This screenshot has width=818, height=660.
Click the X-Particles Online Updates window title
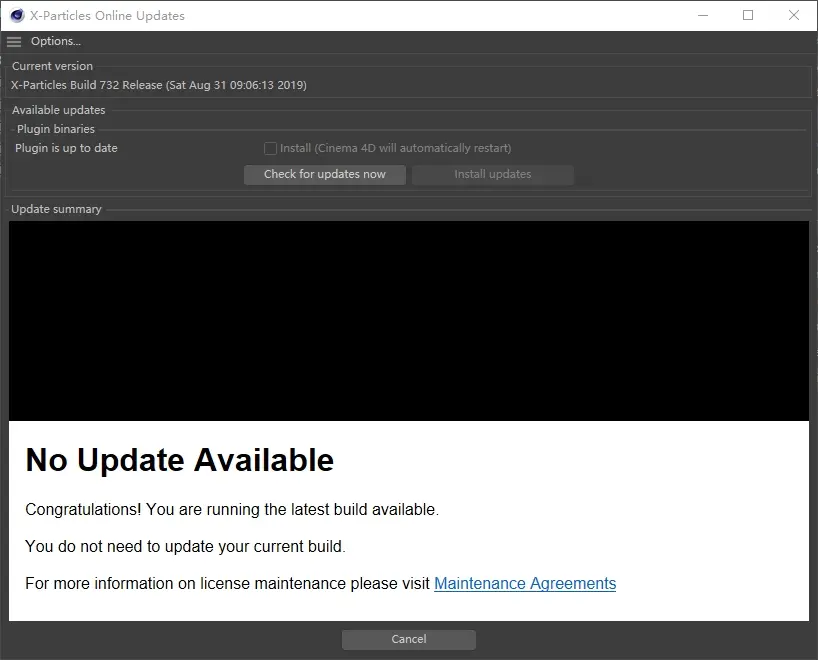107,16
